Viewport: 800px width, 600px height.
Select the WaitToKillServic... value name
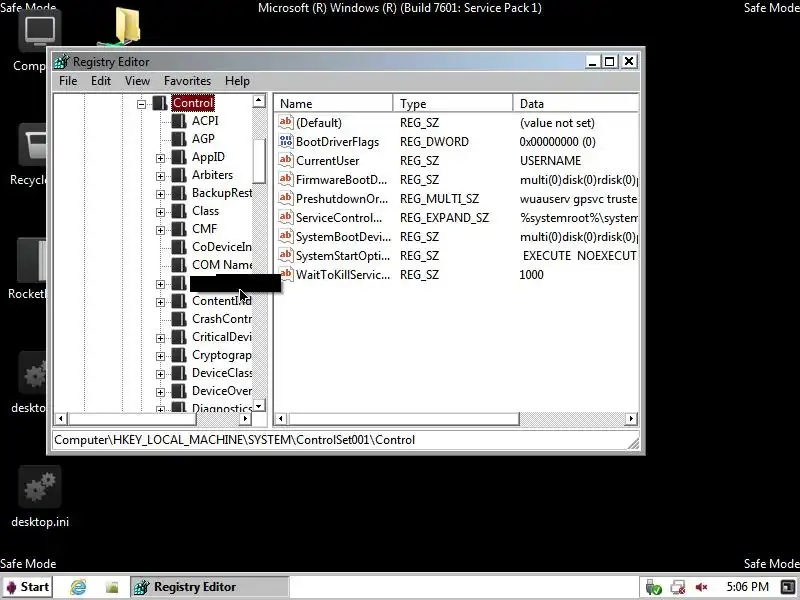(x=343, y=274)
